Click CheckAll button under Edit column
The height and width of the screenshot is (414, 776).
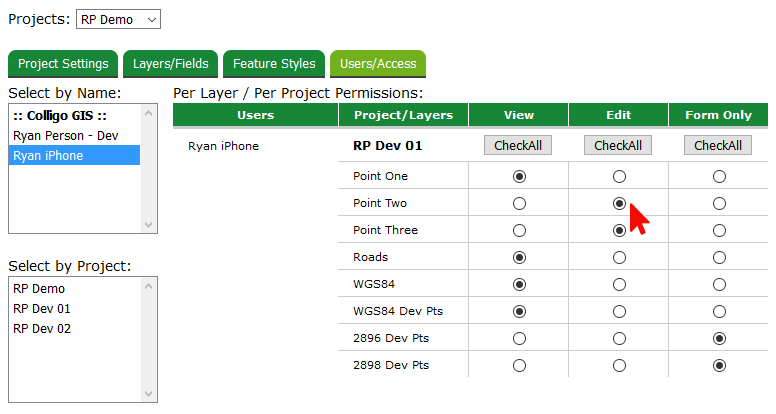point(618,145)
